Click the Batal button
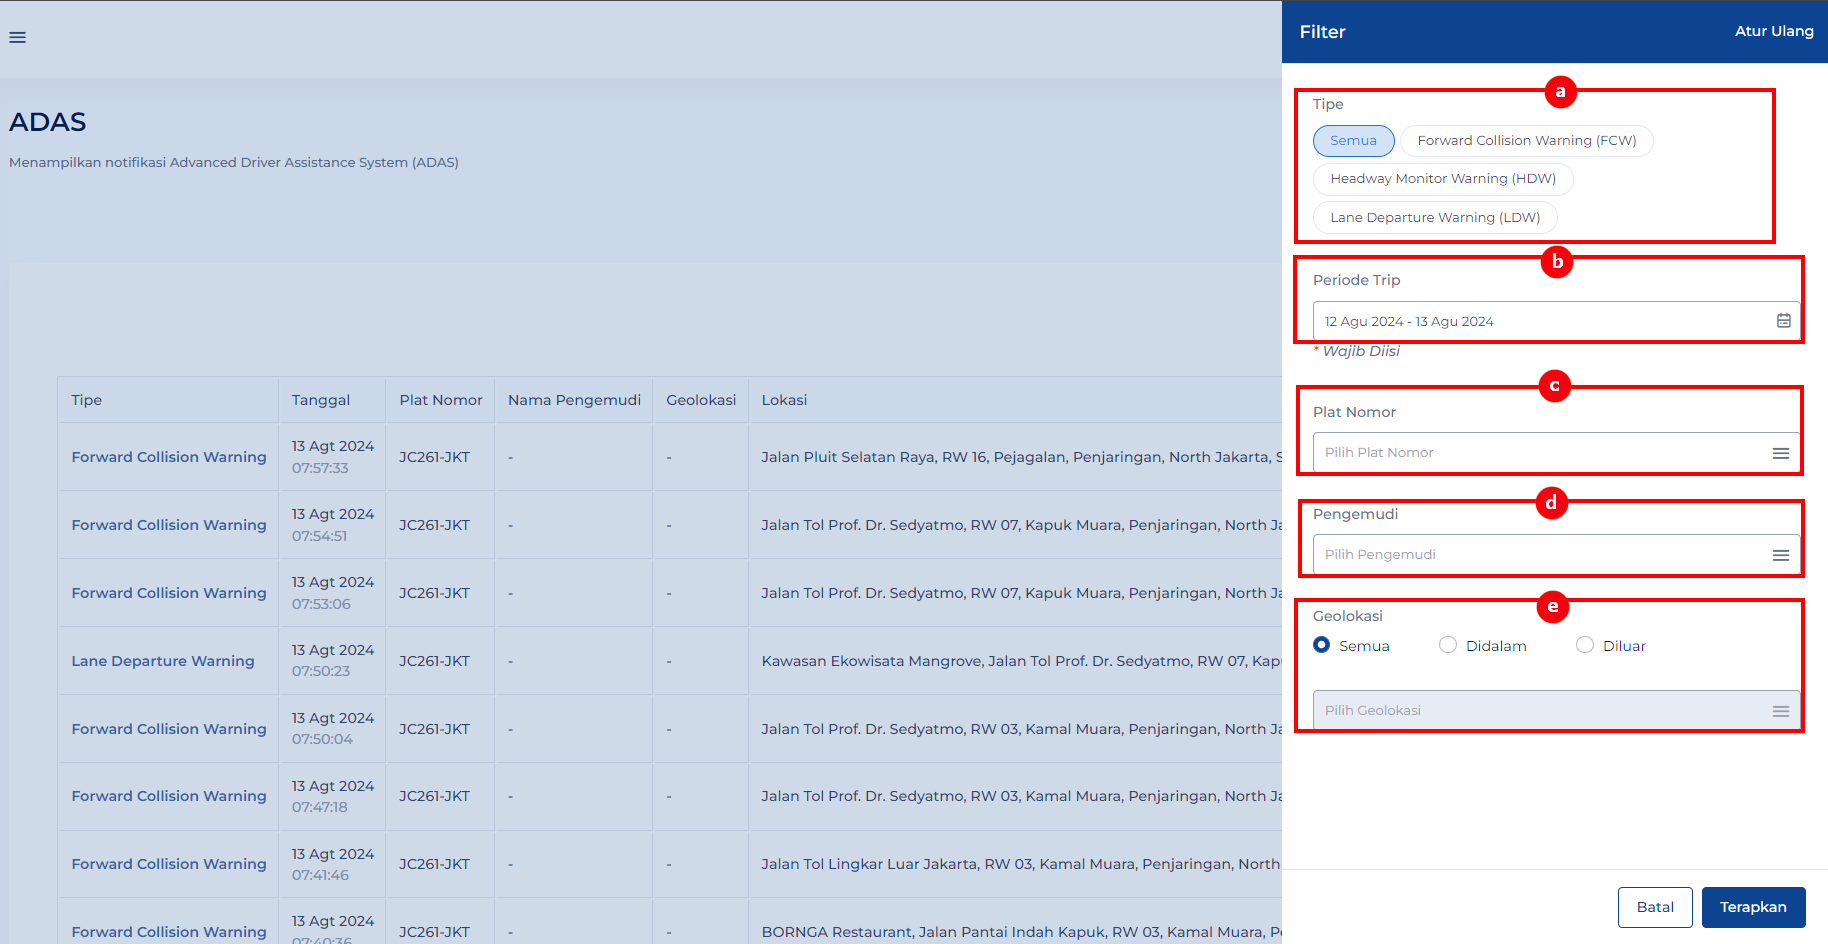Viewport: 1828px width, 944px height. click(x=1655, y=907)
